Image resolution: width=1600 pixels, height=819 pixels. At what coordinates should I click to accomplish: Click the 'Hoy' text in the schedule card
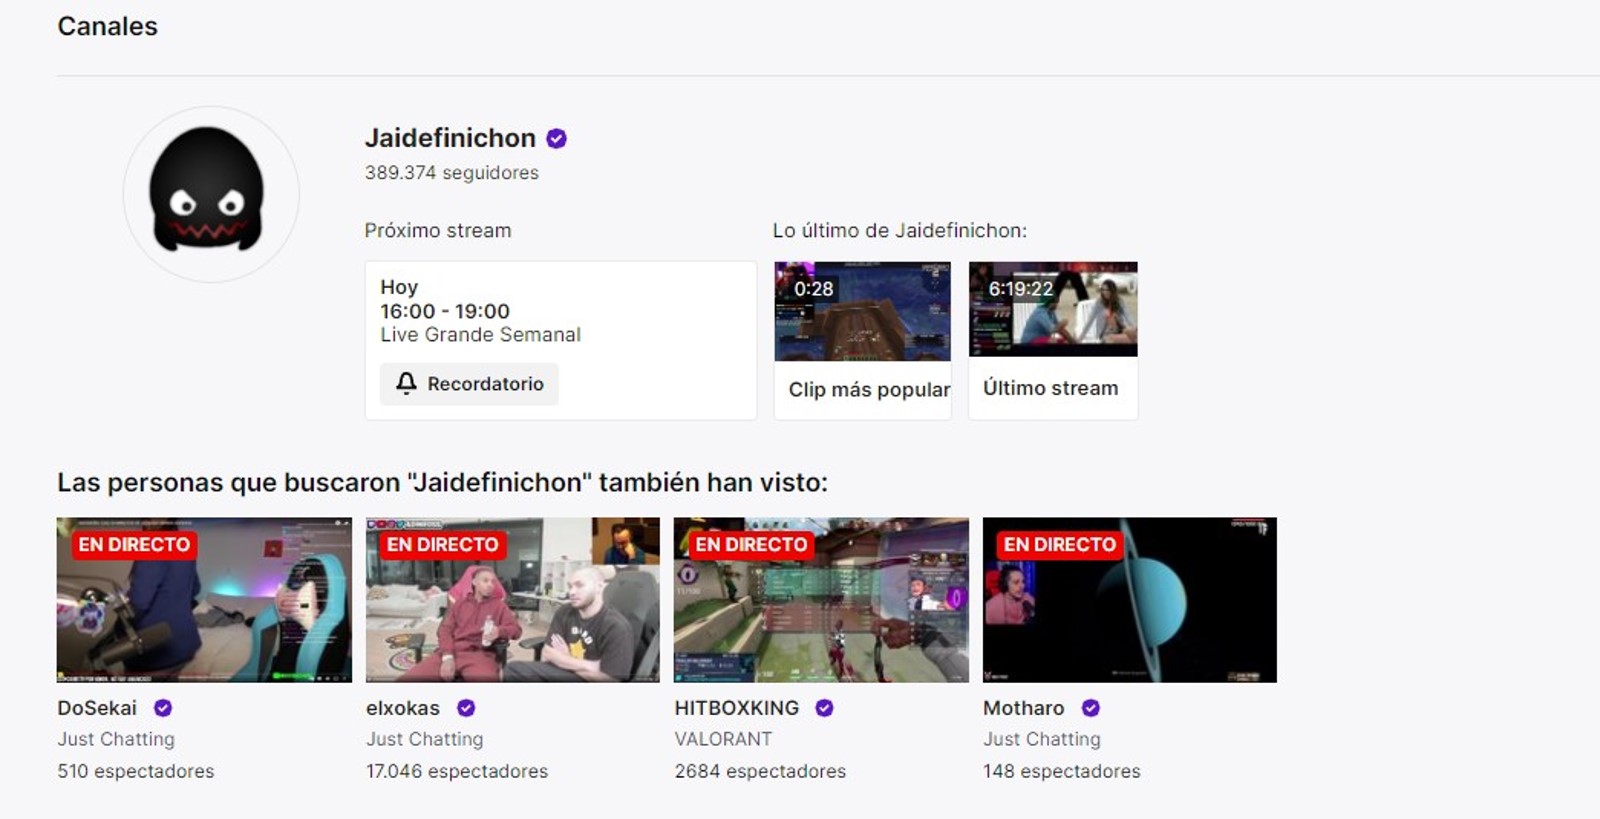(x=399, y=288)
